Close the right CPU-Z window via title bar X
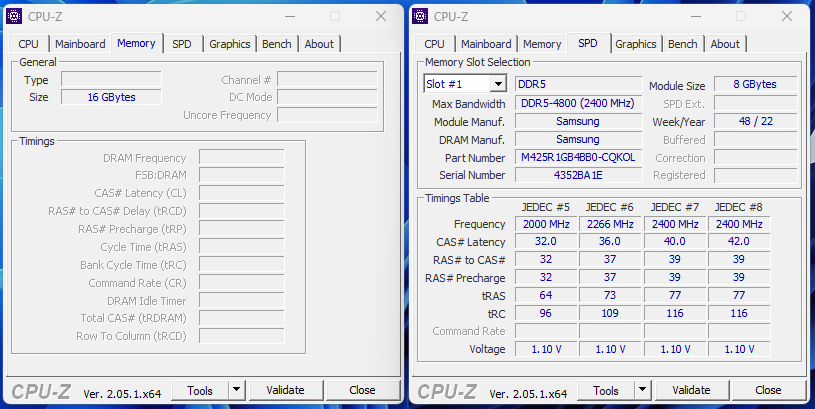 pos(787,16)
